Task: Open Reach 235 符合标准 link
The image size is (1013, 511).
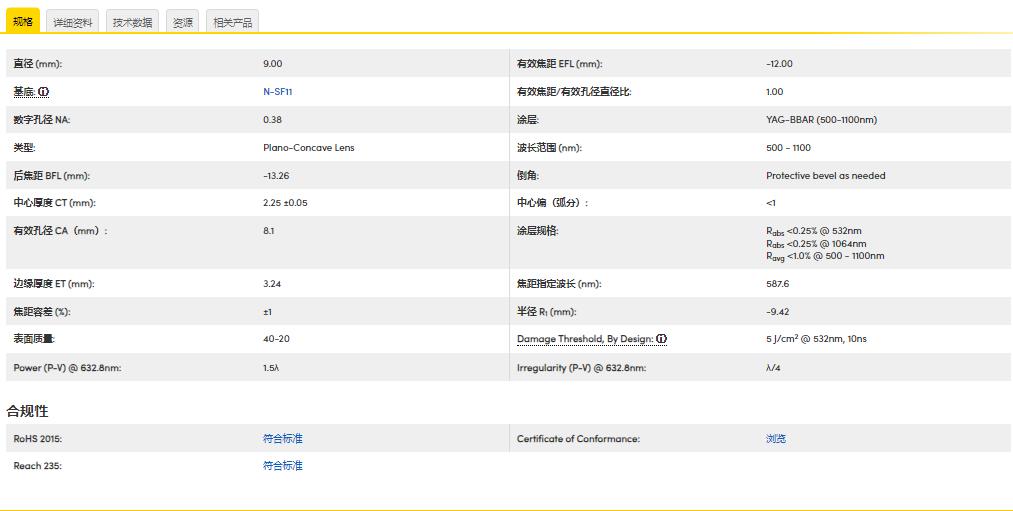Action: [282, 466]
